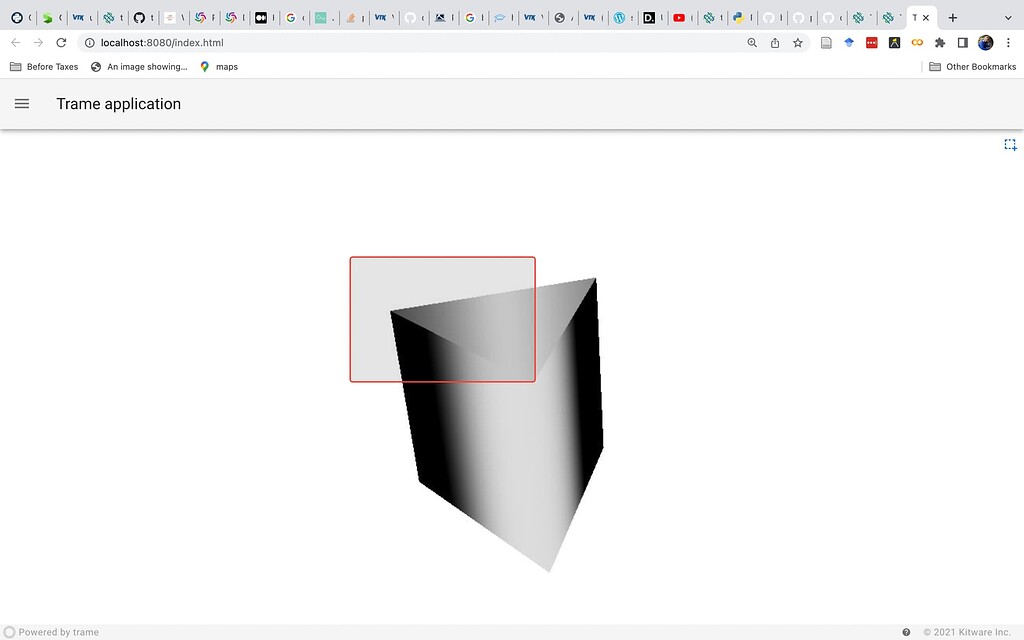Open the Before Taxes bookmark folder
1024x640 pixels.
click(x=44, y=67)
